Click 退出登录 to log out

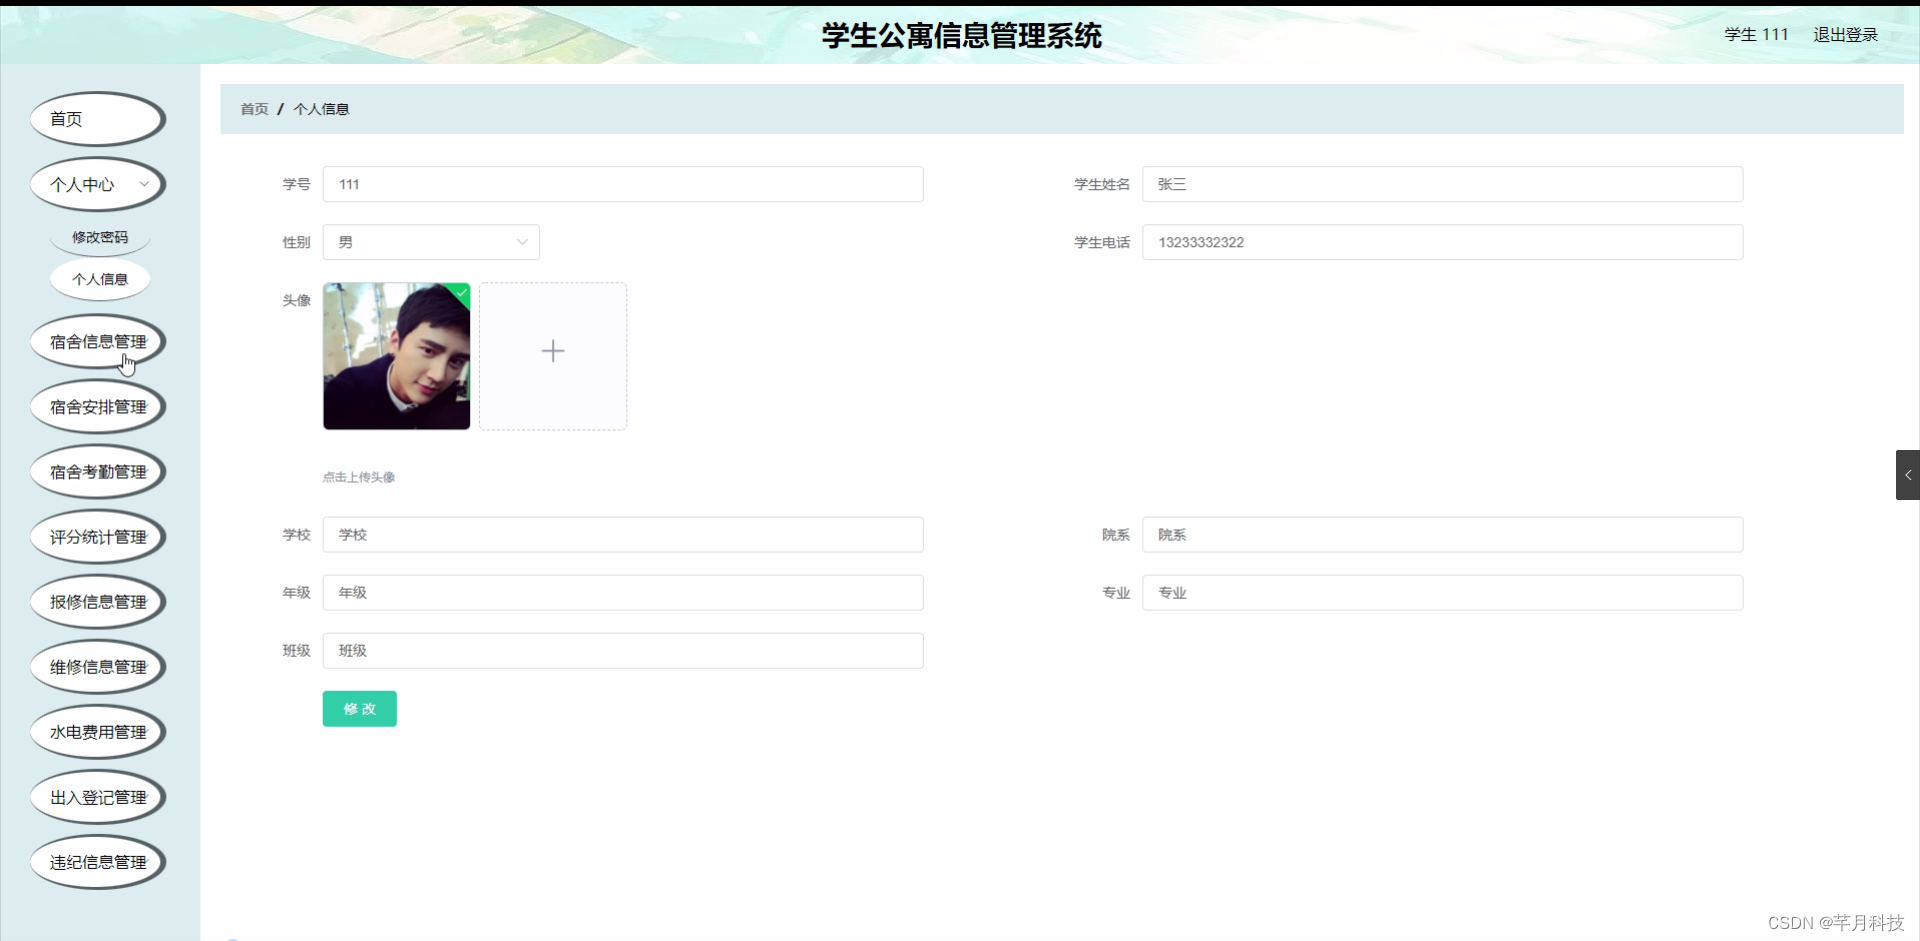coord(1845,33)
